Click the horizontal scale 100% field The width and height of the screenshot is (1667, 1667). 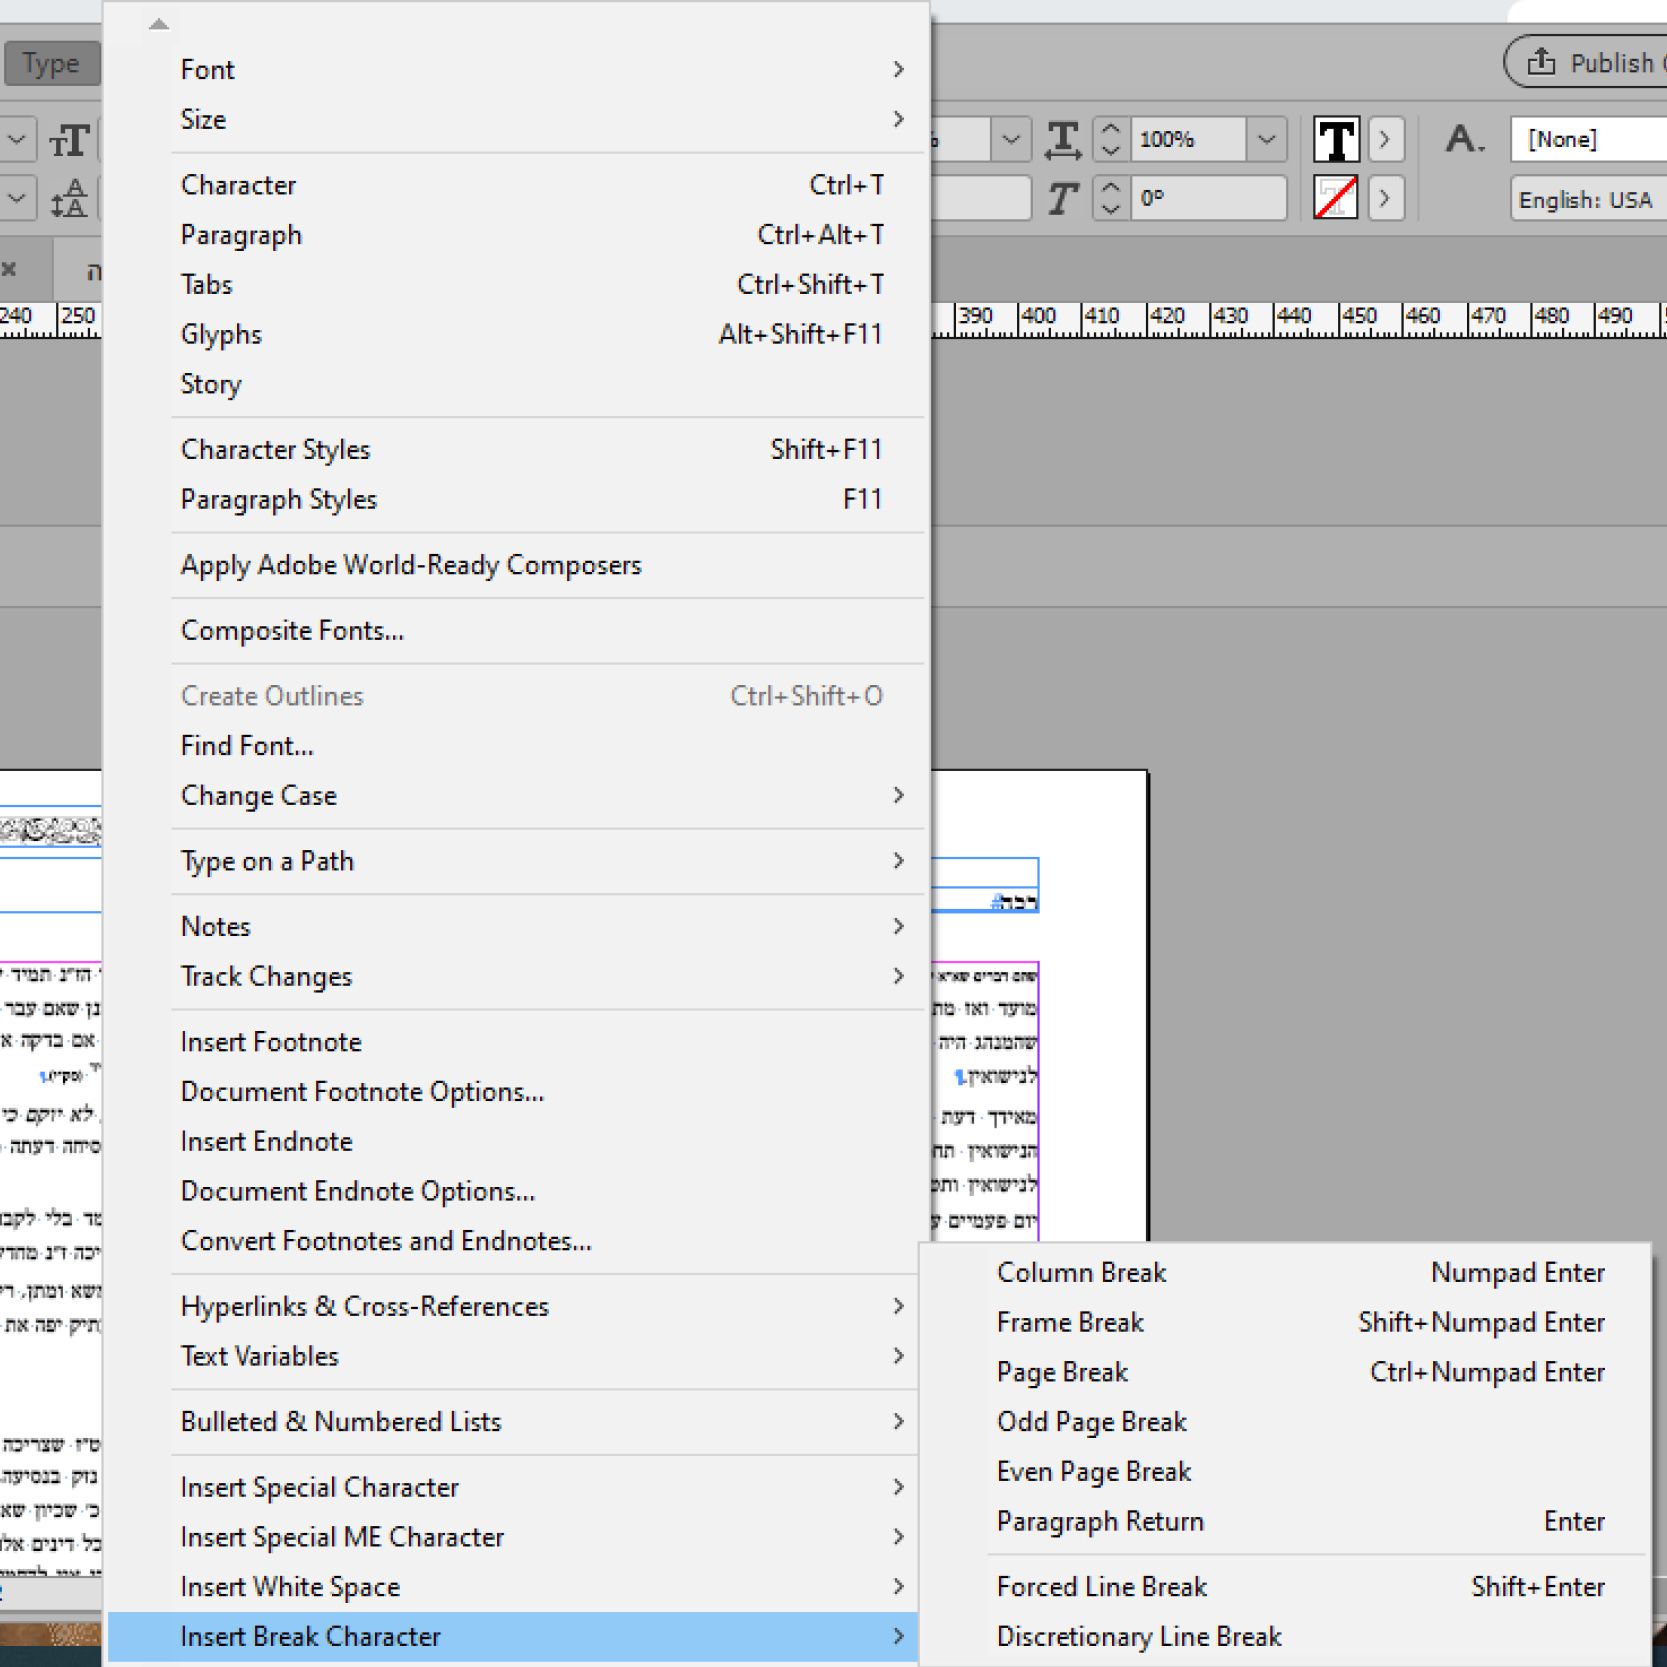(1189, 139)
